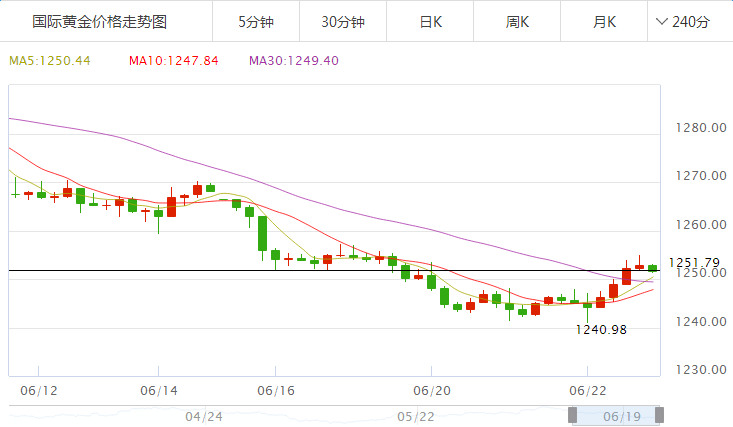Click the left handle of range slider
This screenshot has width=733, height=427.
[x=573, y=415]
